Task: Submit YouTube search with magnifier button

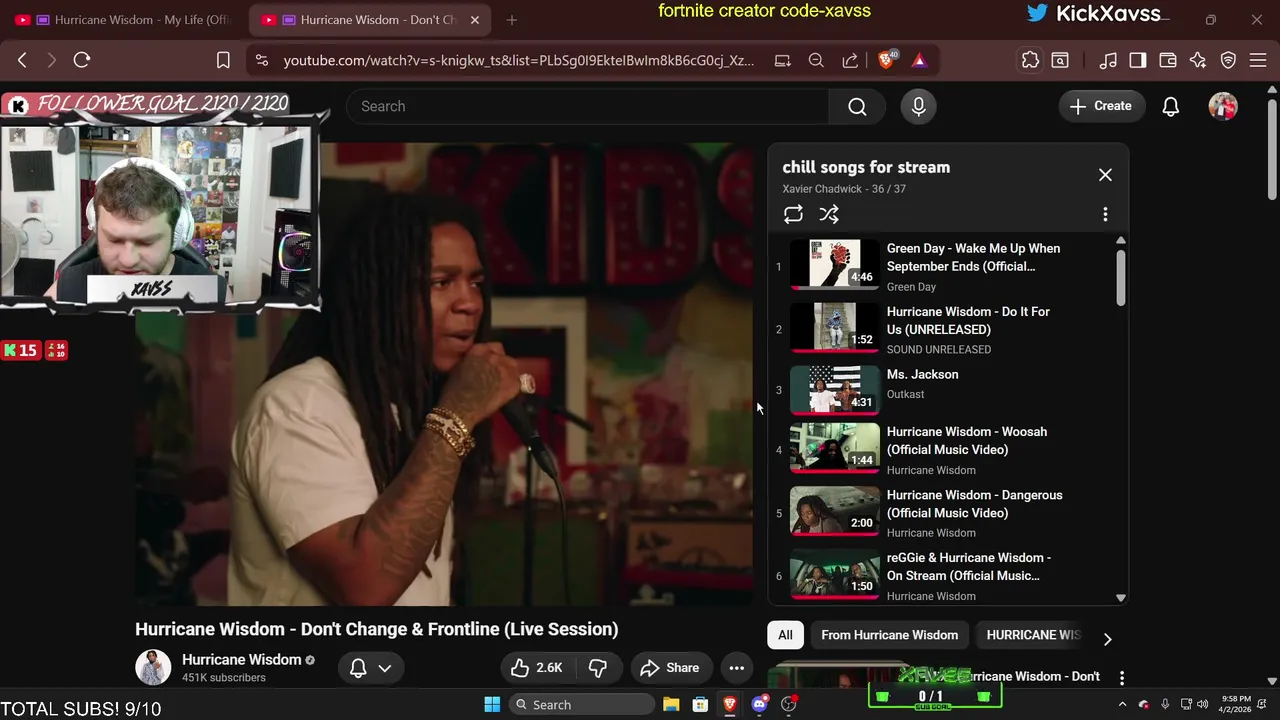Action: pos(857,106)
